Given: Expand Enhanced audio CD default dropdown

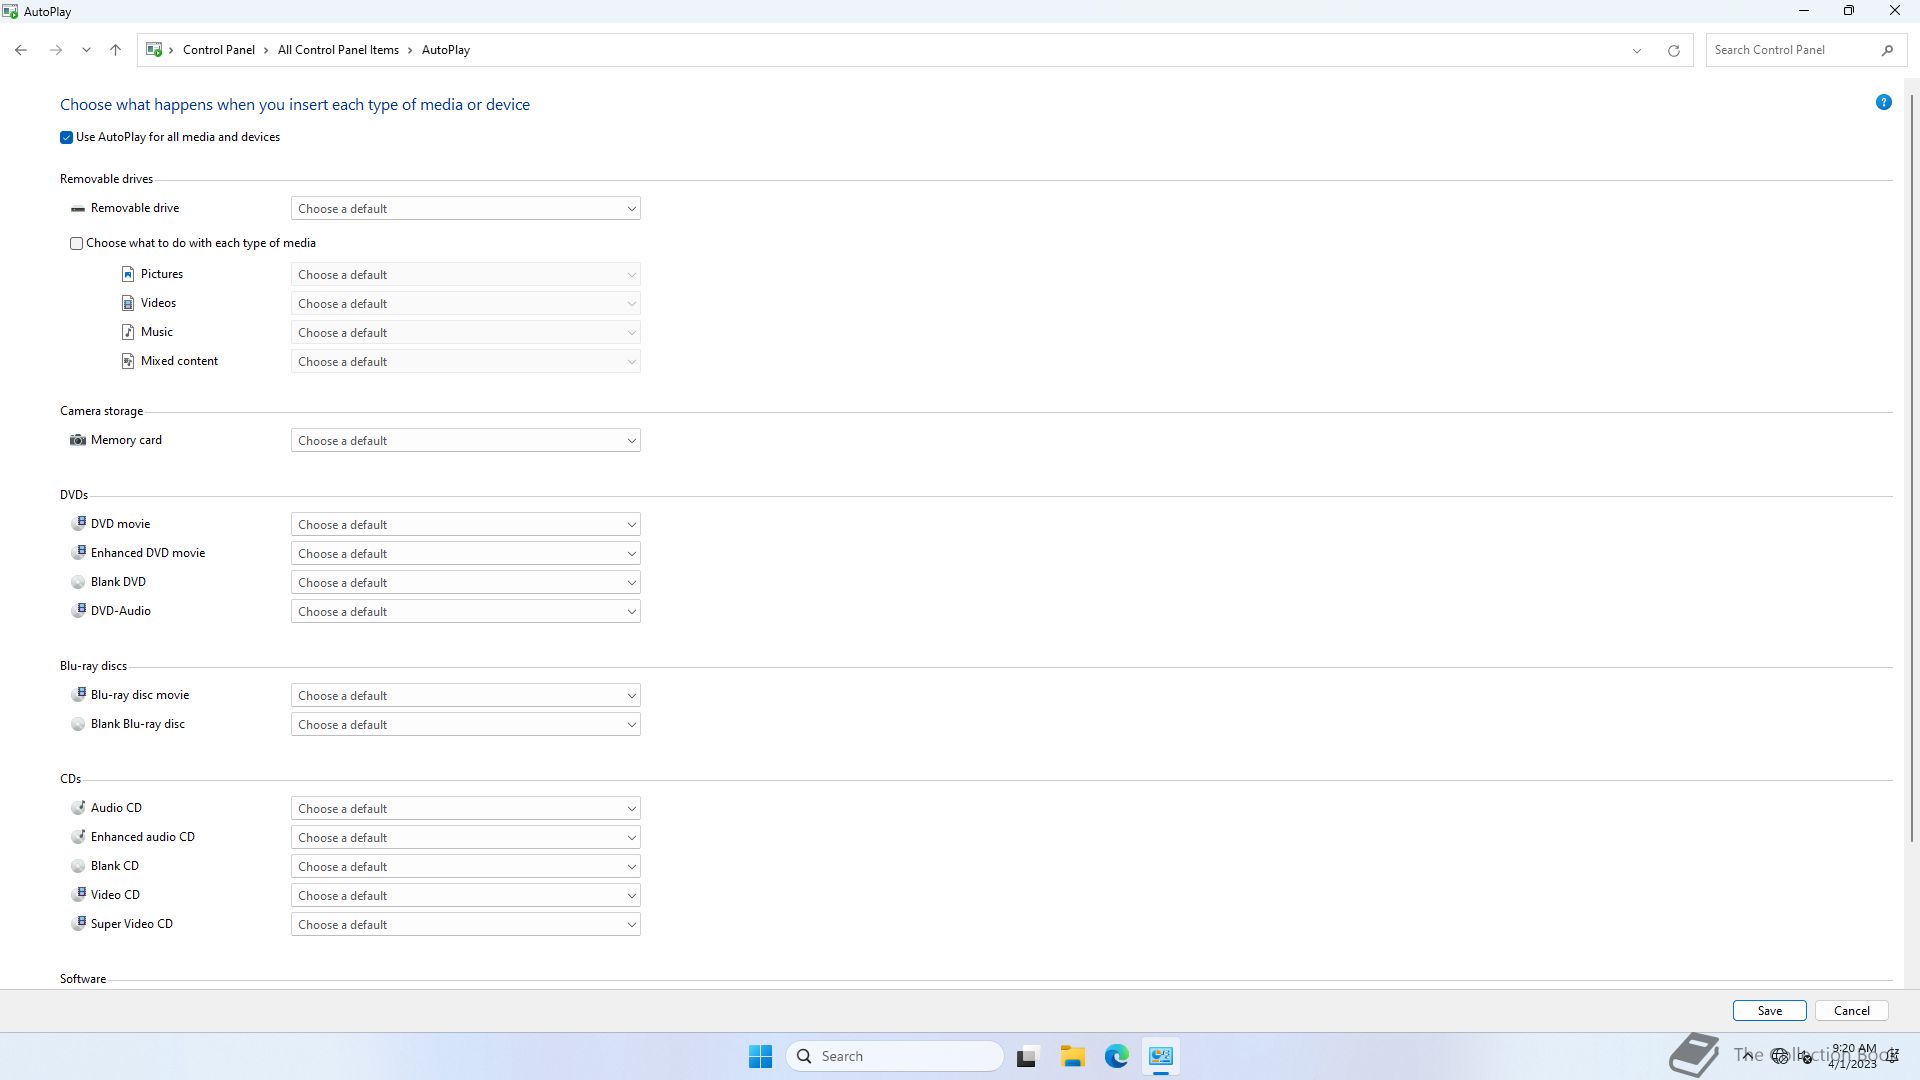Looking at the screenshot, I should pos(465,837).
